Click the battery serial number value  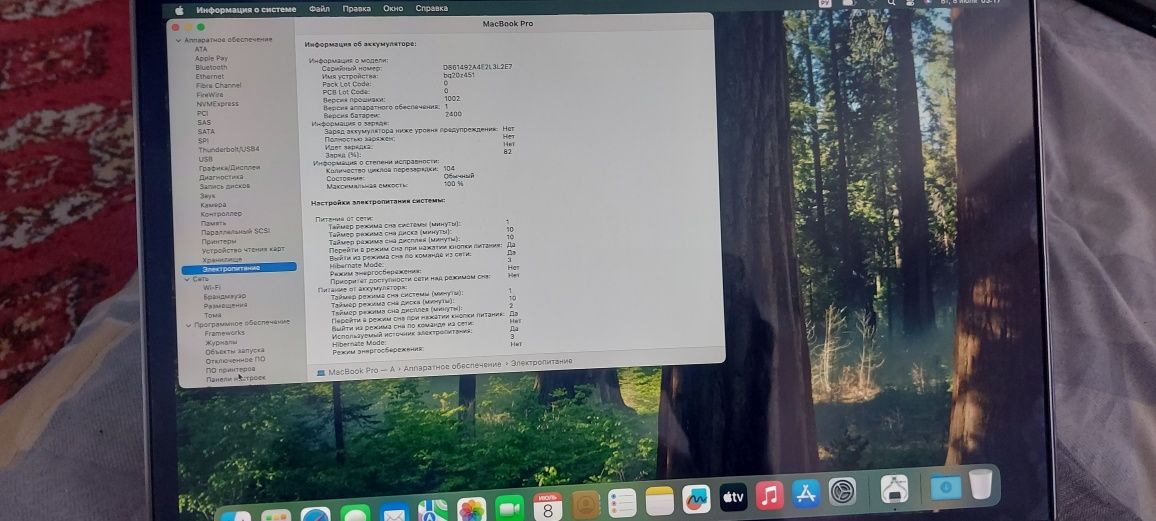[x=477, y=66]
